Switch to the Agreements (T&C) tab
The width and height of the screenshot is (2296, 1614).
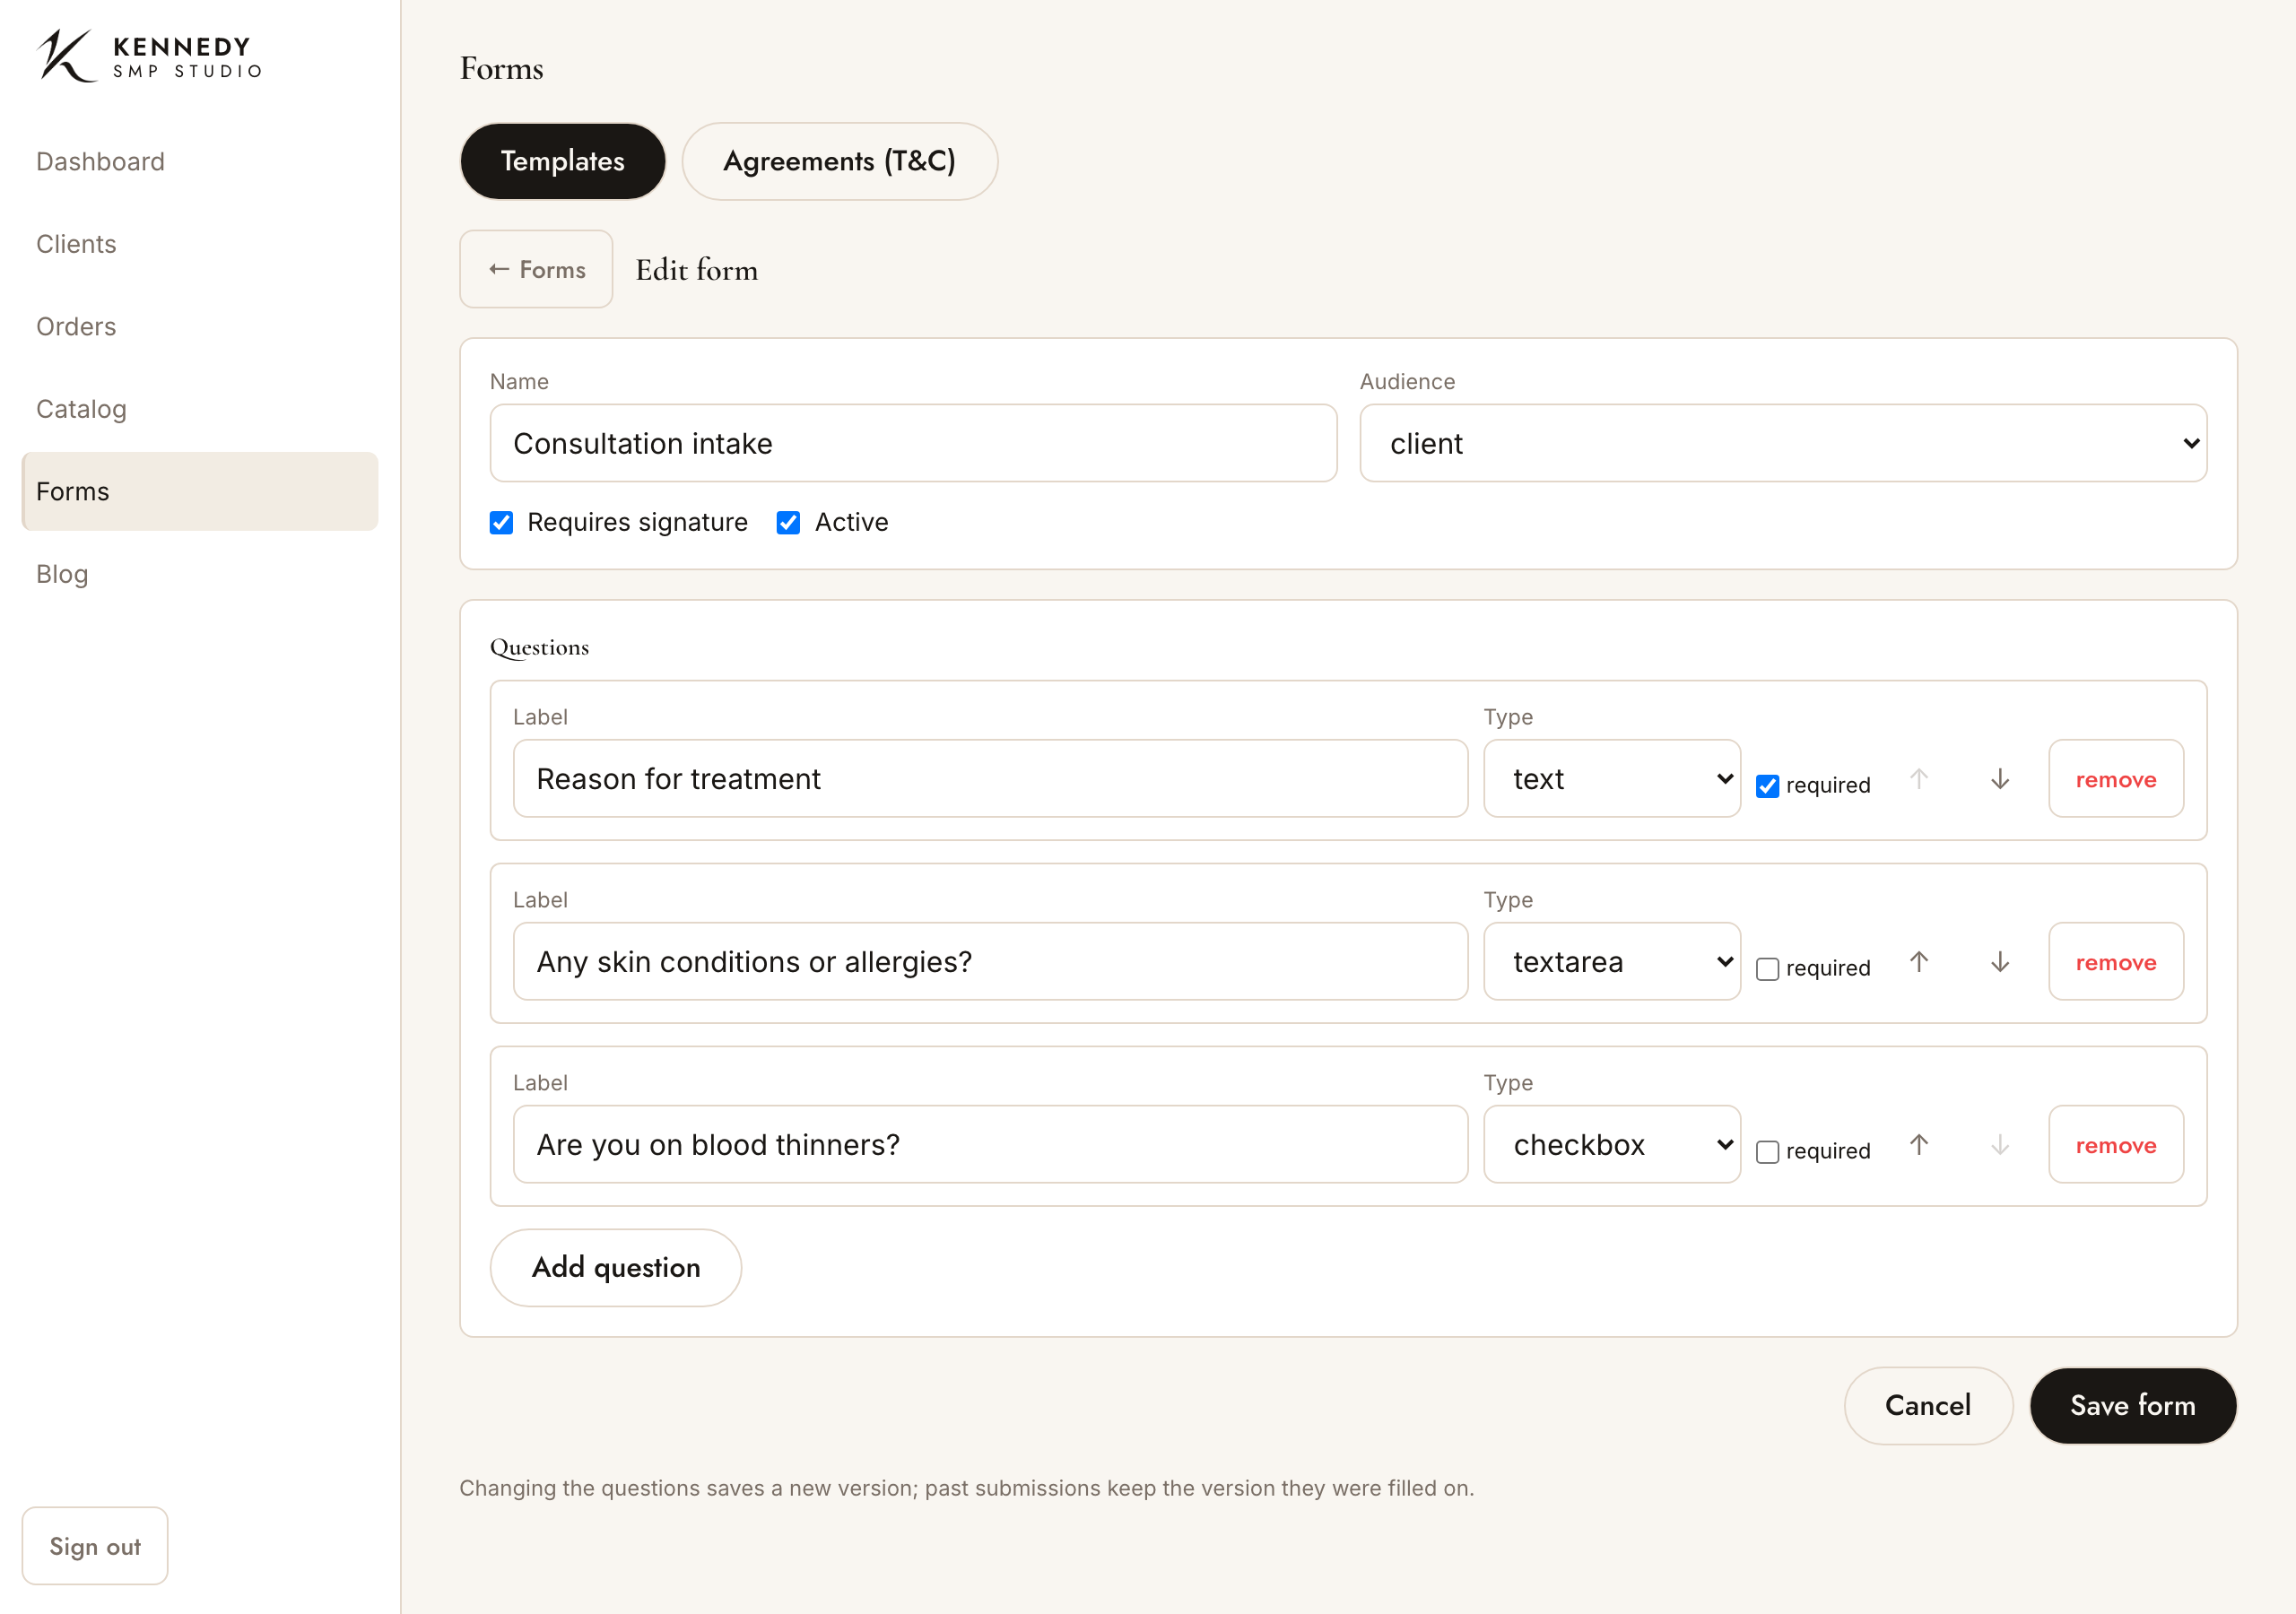[839, 161]
